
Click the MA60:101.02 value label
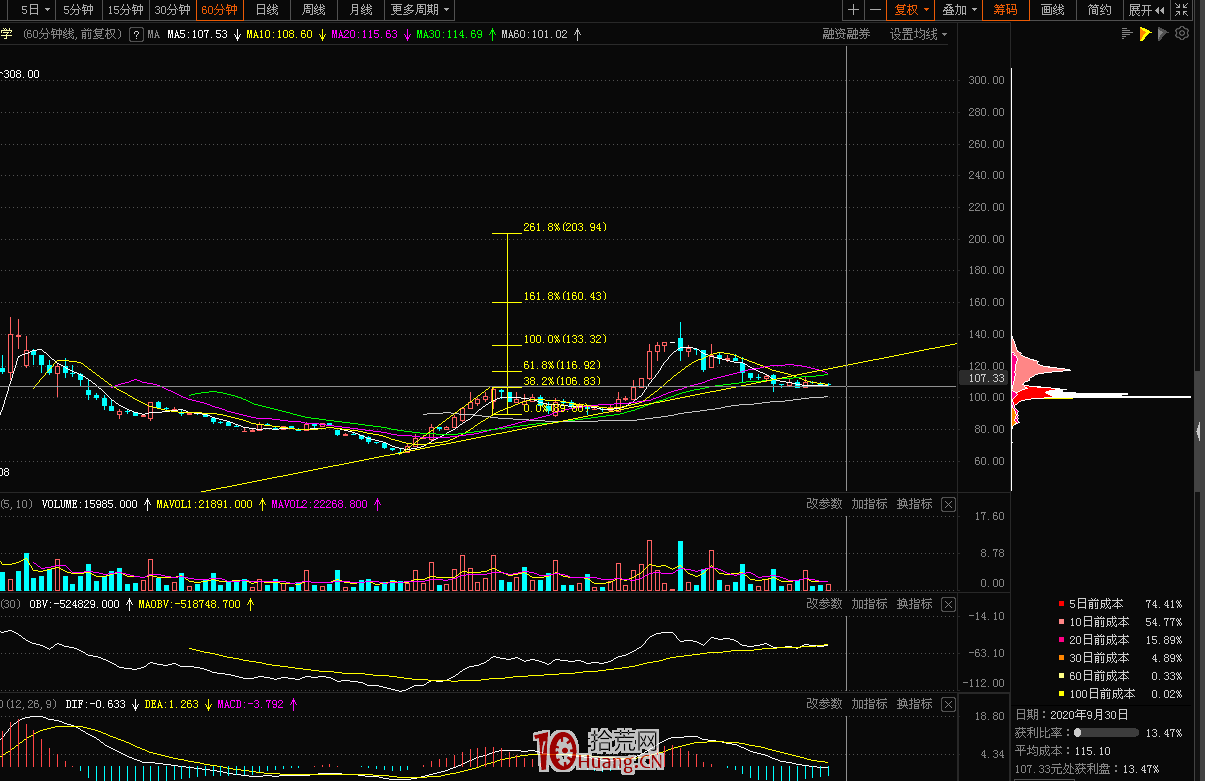[534, 34]
